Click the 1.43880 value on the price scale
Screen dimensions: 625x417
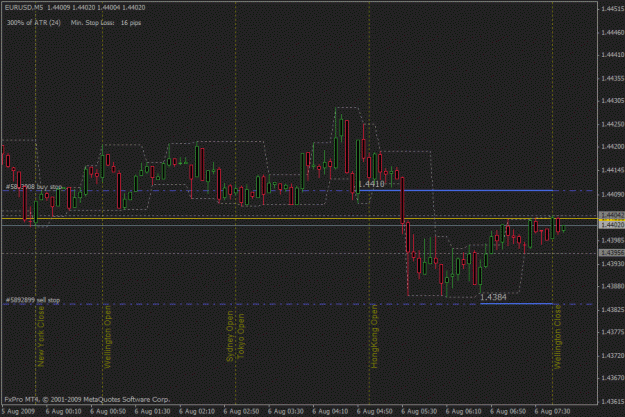(613, 286)
